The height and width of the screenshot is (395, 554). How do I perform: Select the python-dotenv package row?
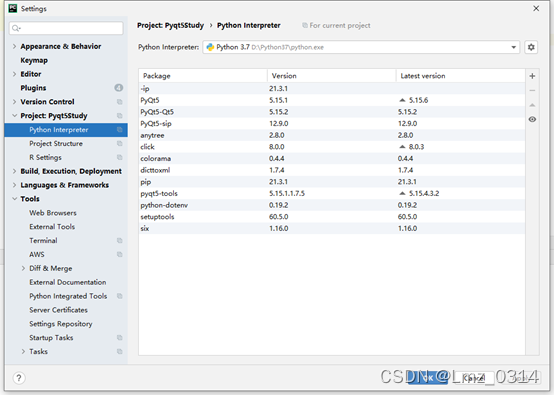tap(332, 205)
